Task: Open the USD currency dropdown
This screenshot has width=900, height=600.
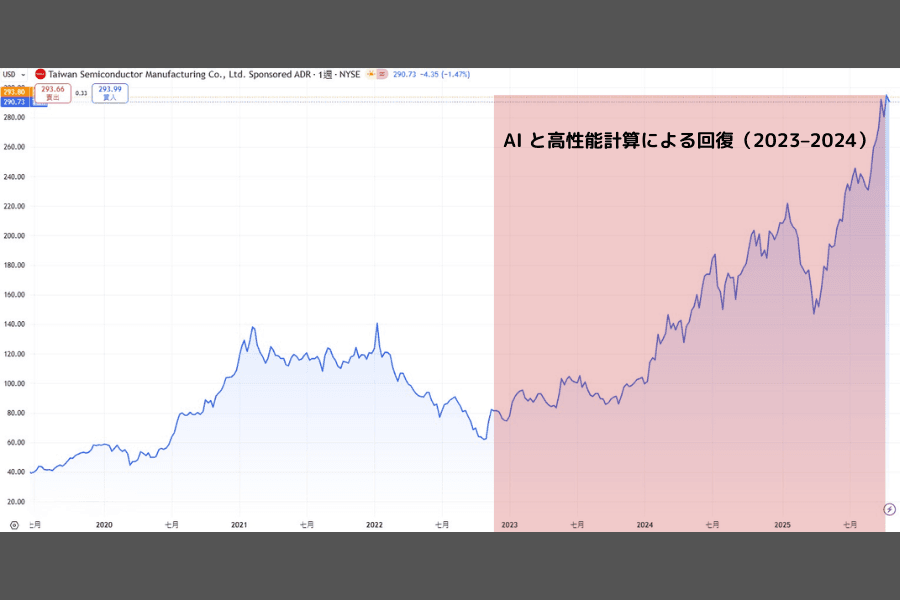Action: pyautogui.click(x=14, y=75)
